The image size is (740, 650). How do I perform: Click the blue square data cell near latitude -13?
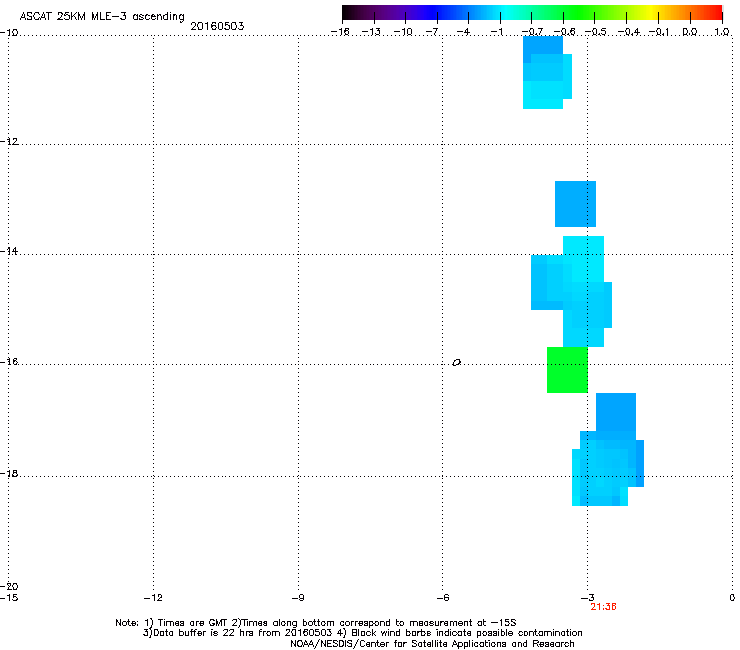coord(575,204)
